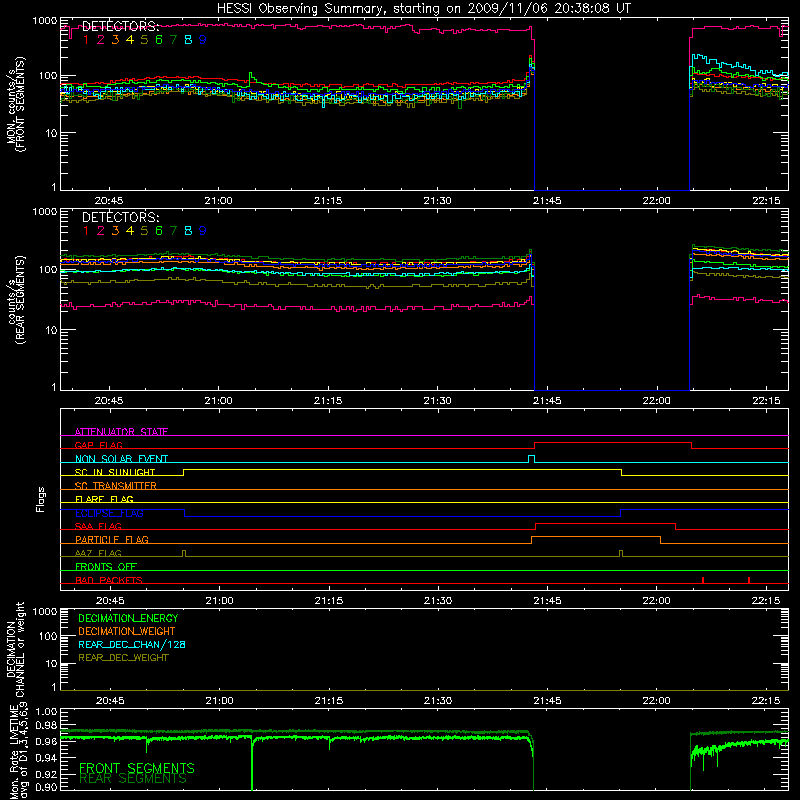Click the 22:00 tick label under the front segments plot
This screenshot has width=800, height=800.
(657, 201)
